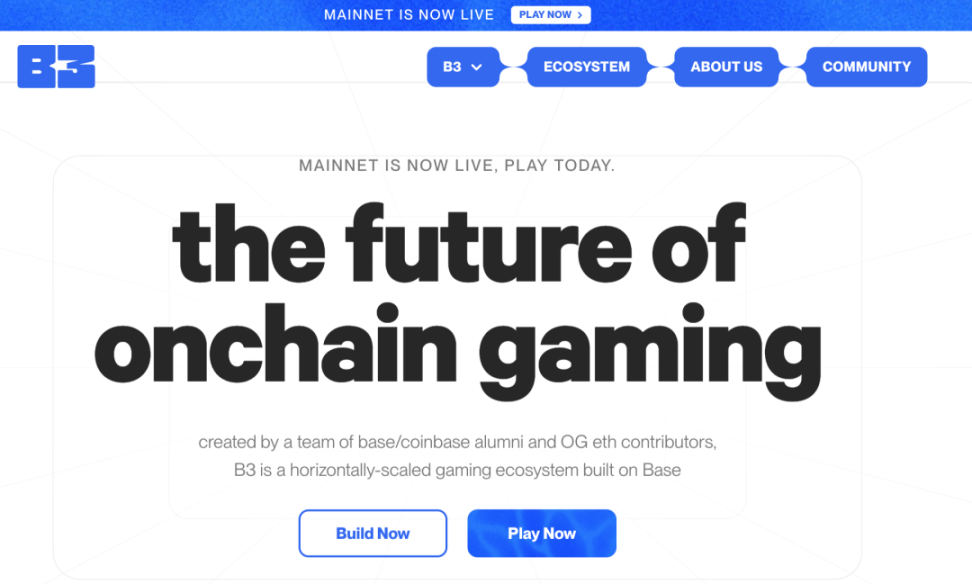Click the B3 logo icon
The width and height of the screenshot is (972, 584).
56,66
